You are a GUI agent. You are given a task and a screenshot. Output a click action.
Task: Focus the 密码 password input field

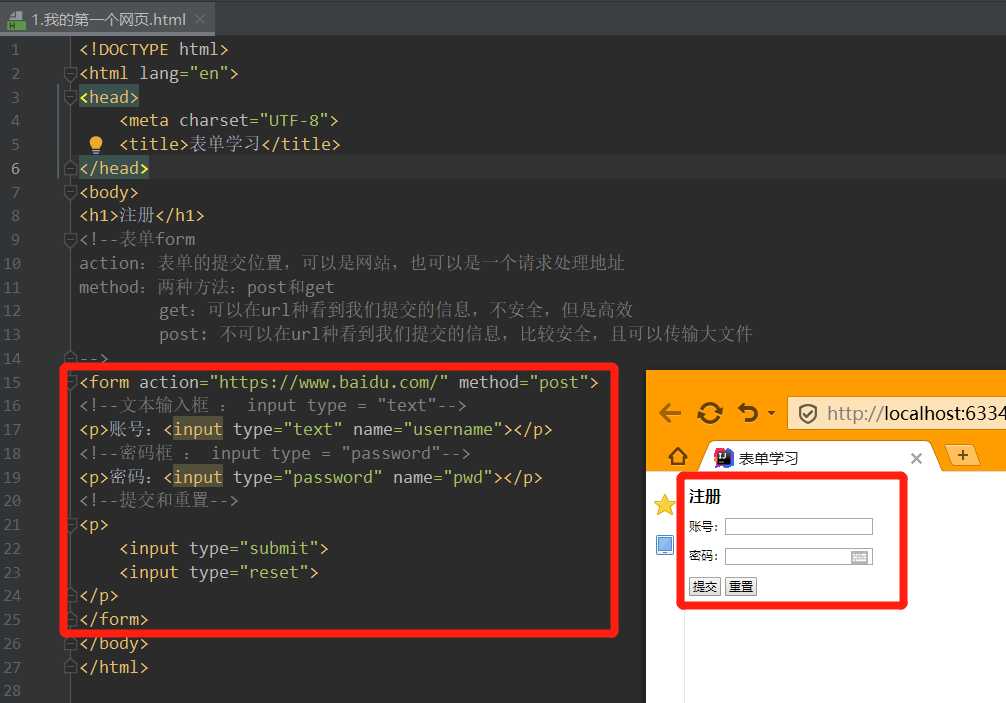[799, 557]
